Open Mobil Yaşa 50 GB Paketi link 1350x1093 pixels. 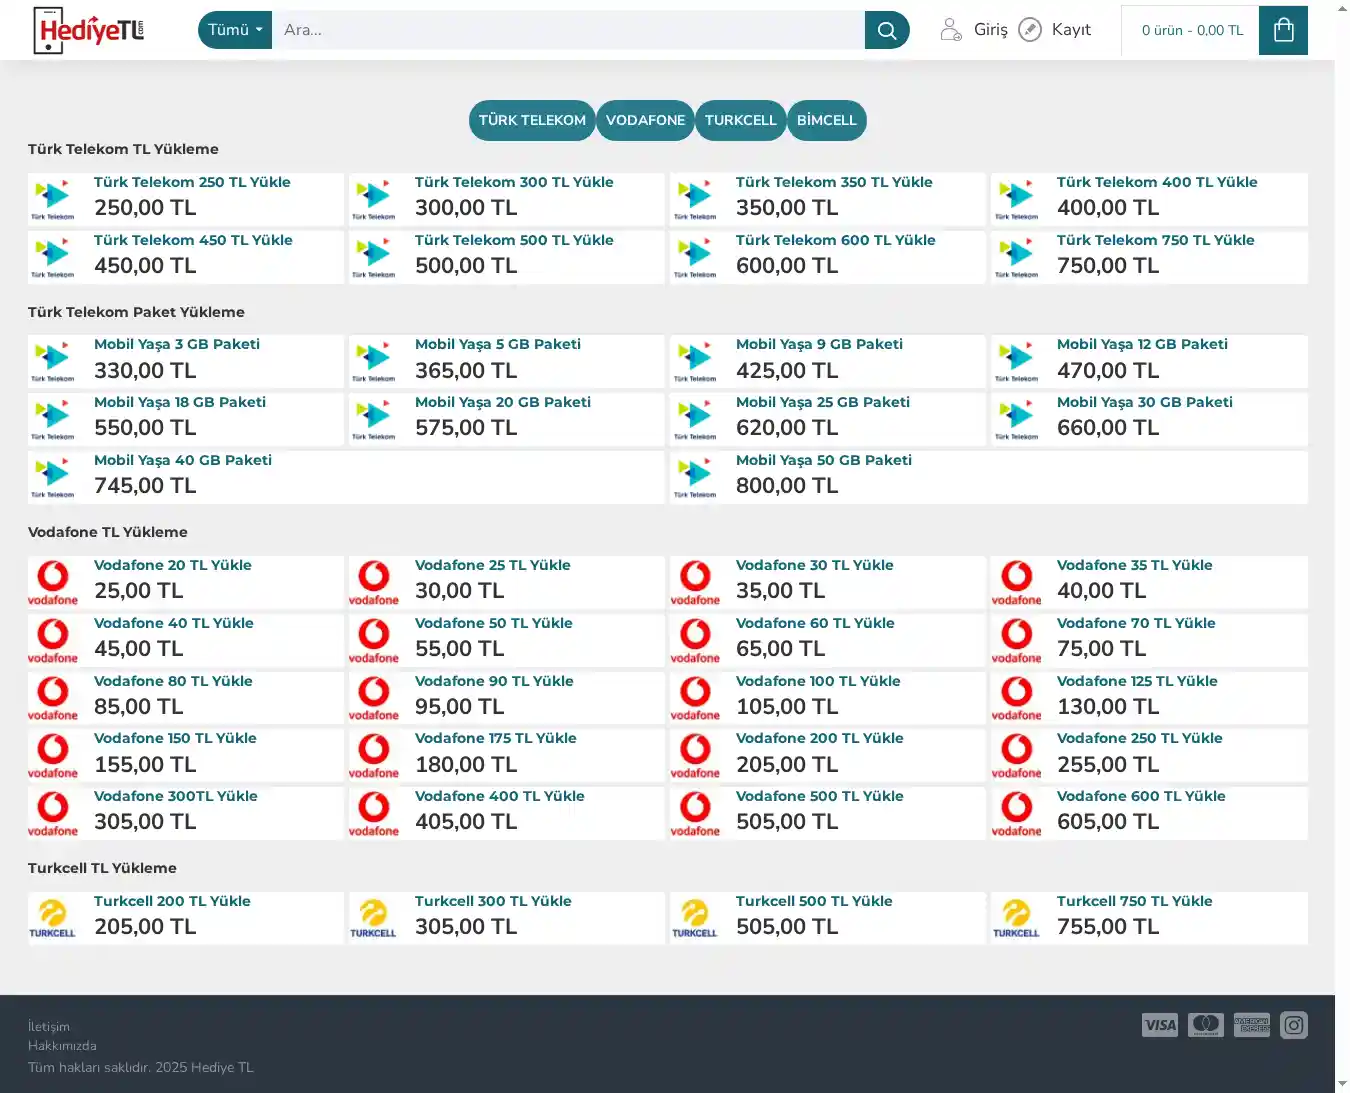click(x=823, y=460)
